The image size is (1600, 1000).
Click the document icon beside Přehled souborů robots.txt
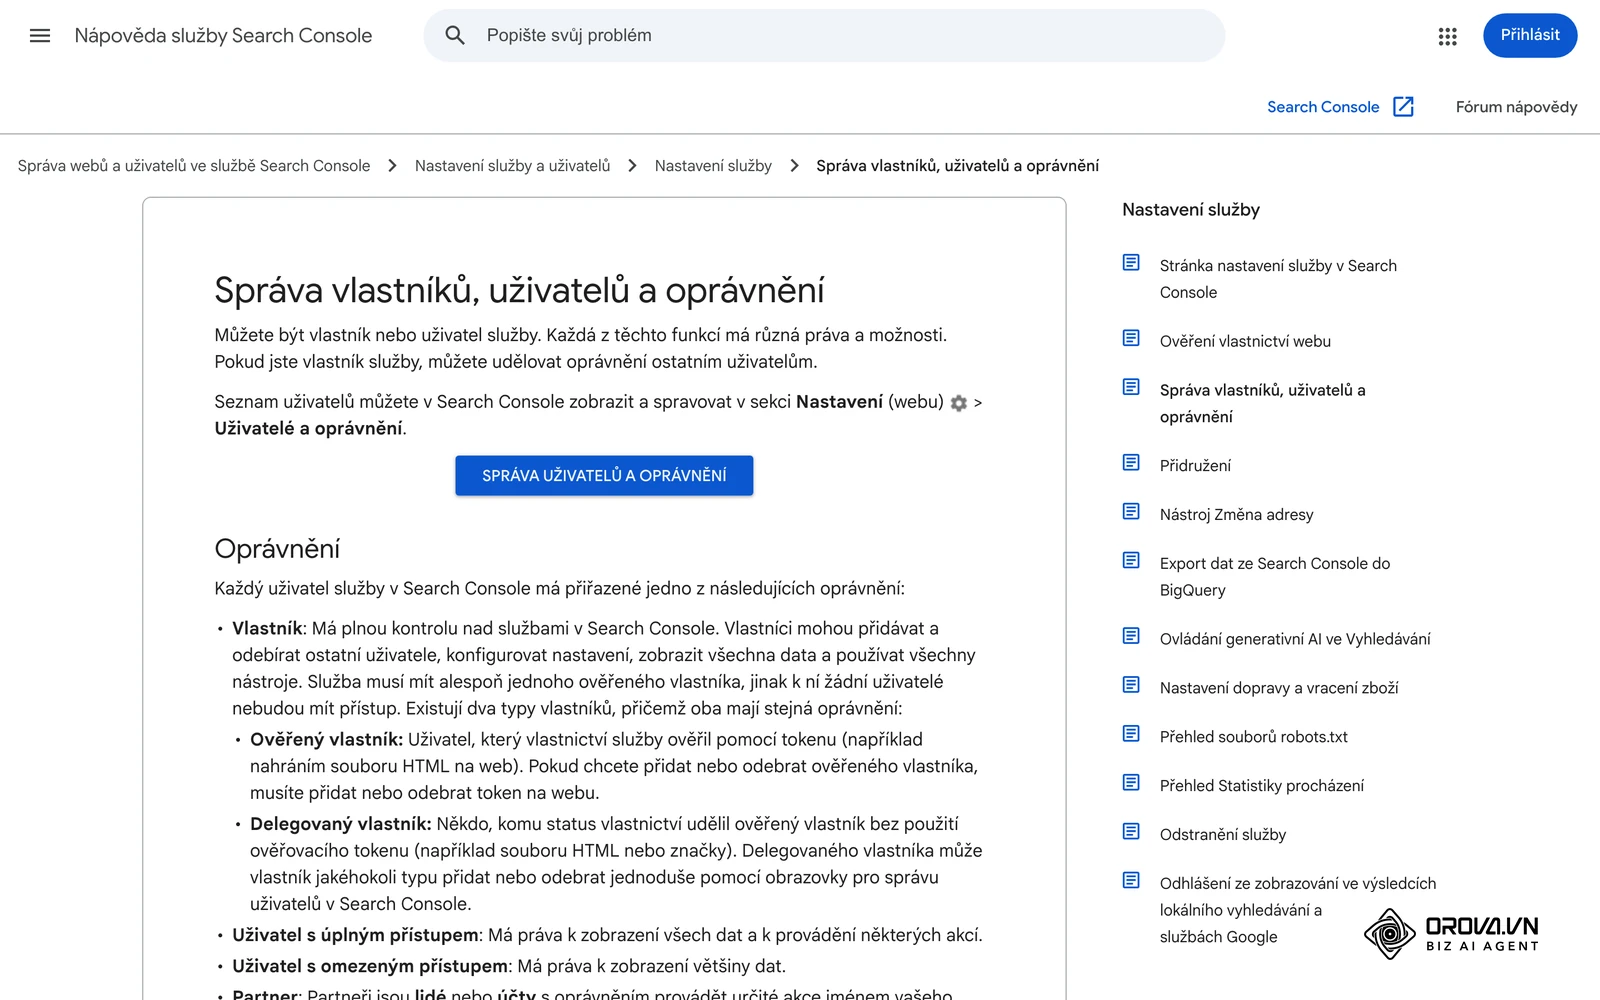[x=1131, y=733]
